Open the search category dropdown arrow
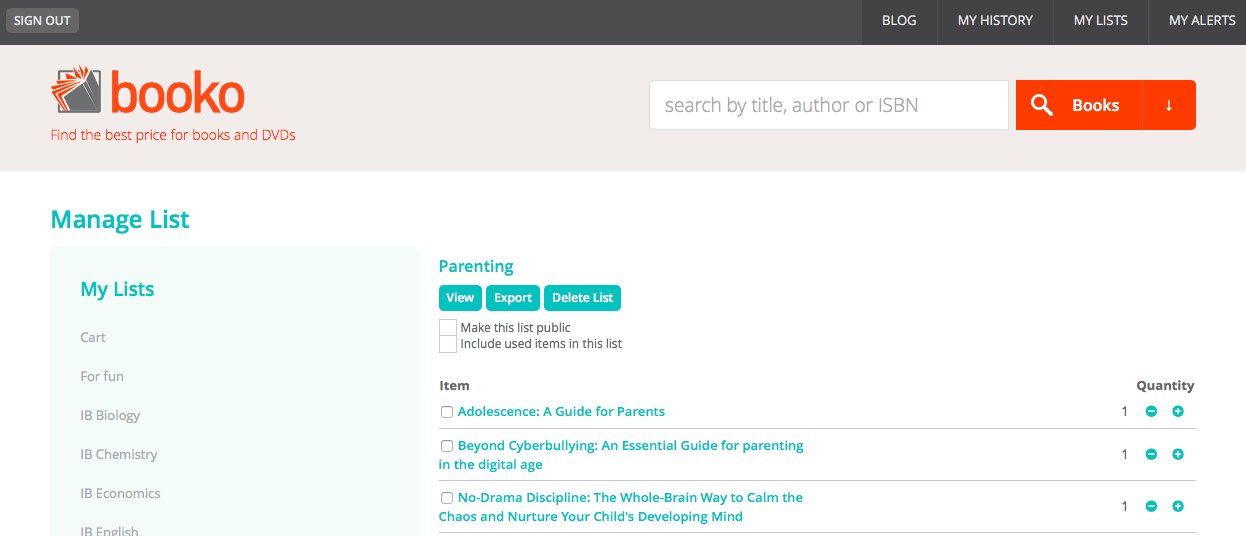Viewport: 1246px width, 536px height. (x=1169, y=105)
